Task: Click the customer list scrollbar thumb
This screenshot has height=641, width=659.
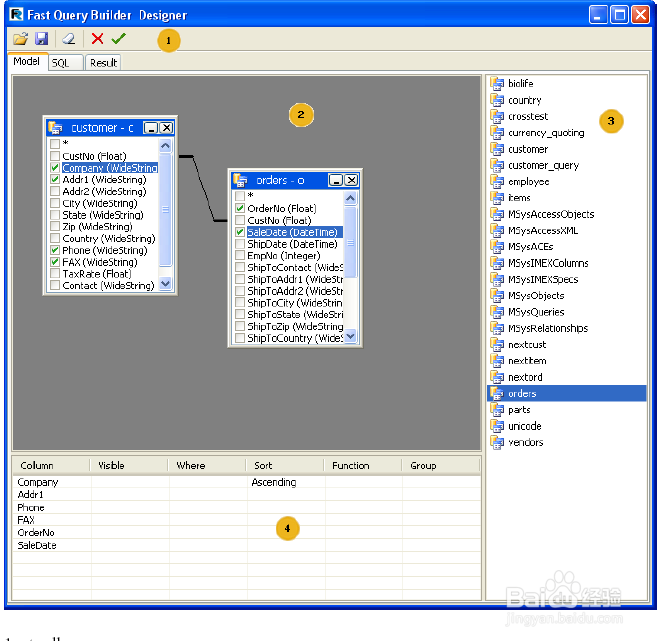Action: point(165,209)
